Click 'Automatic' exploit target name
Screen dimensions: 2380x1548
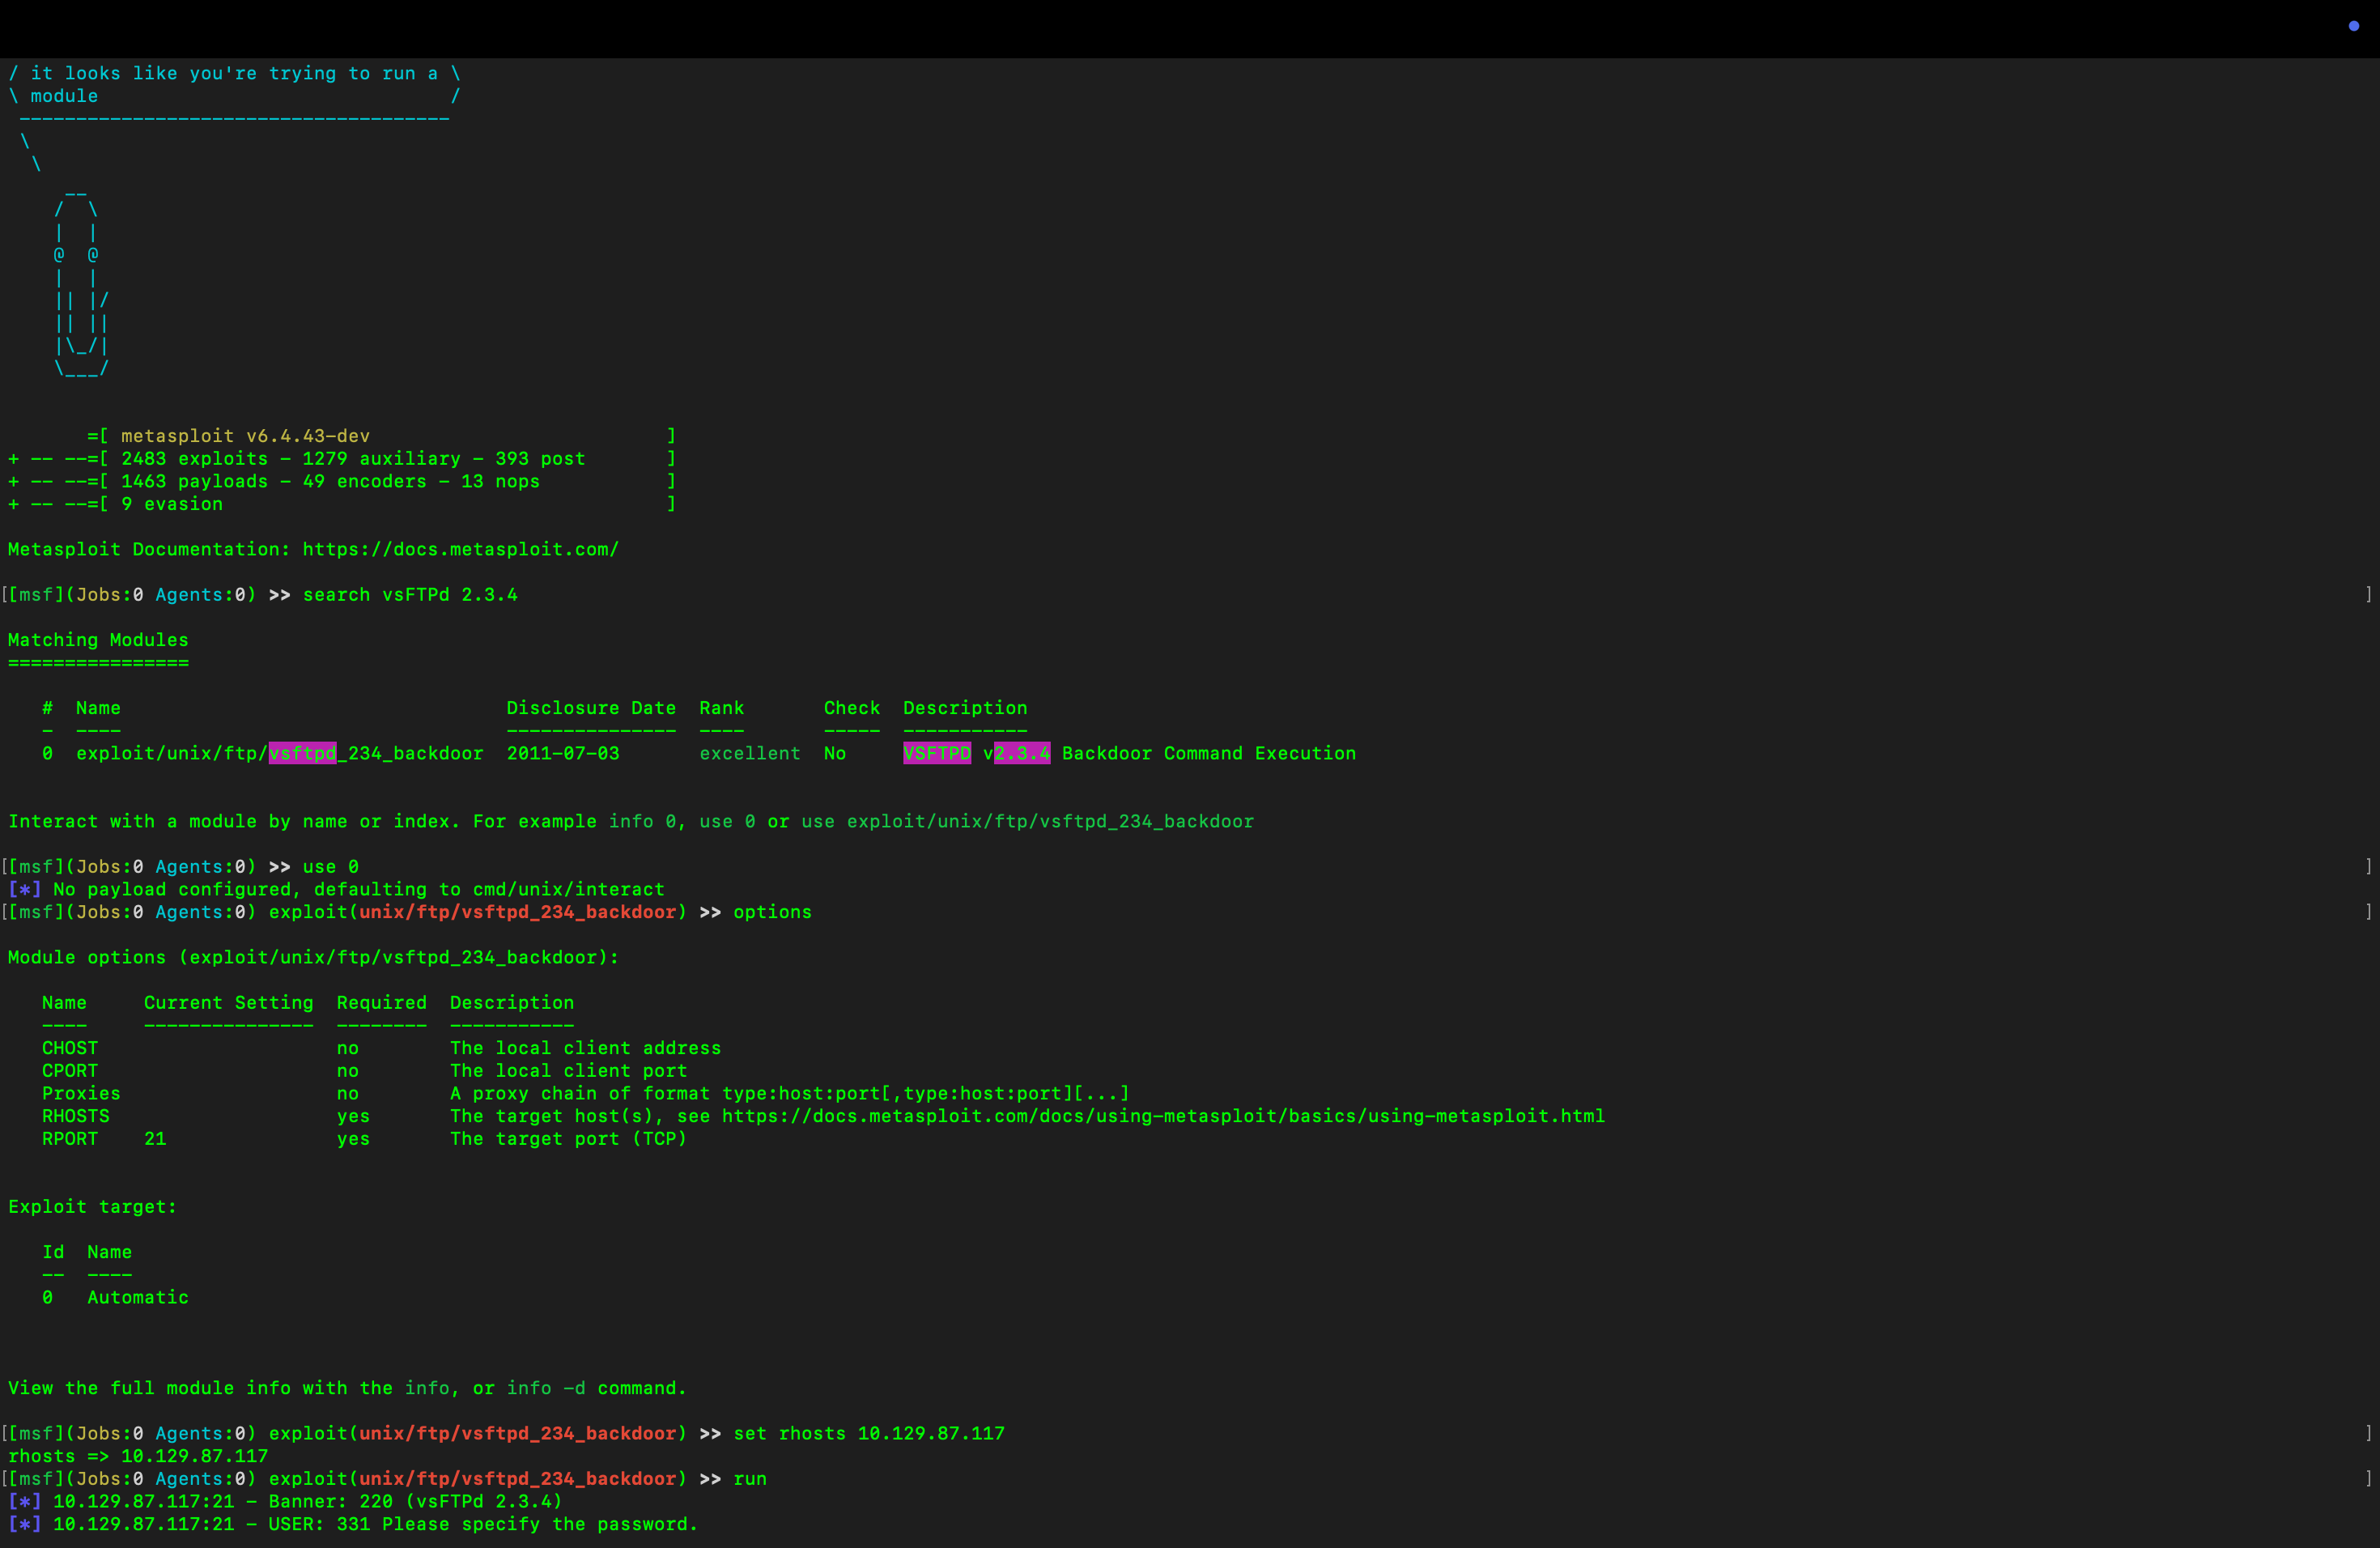coord(138,1297)
